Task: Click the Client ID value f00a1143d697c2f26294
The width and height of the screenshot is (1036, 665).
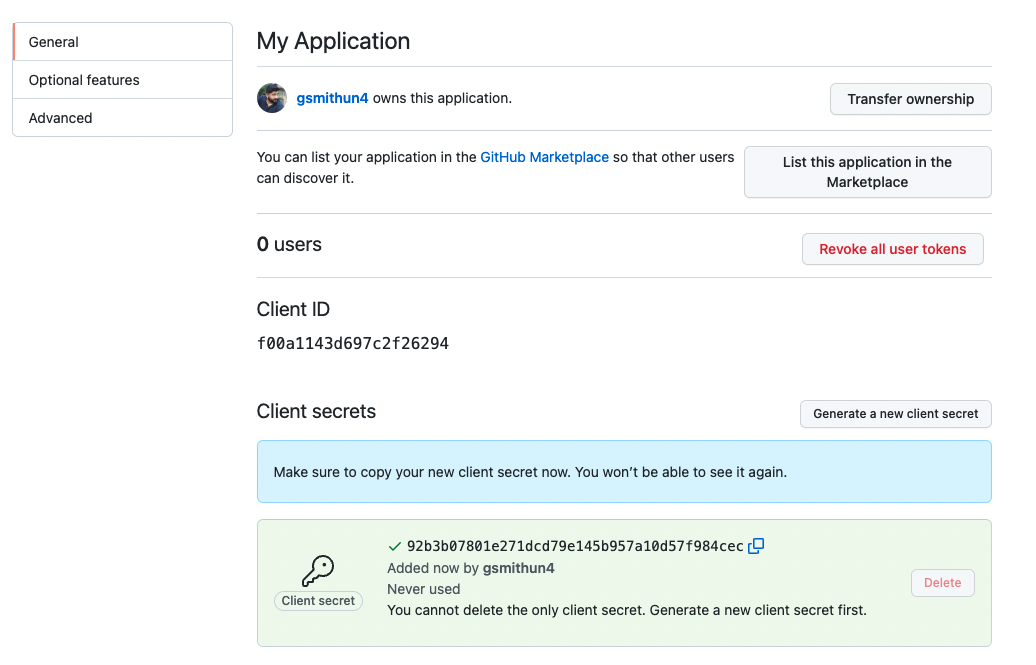Action: pyautogui.click(x=352, y=344)
